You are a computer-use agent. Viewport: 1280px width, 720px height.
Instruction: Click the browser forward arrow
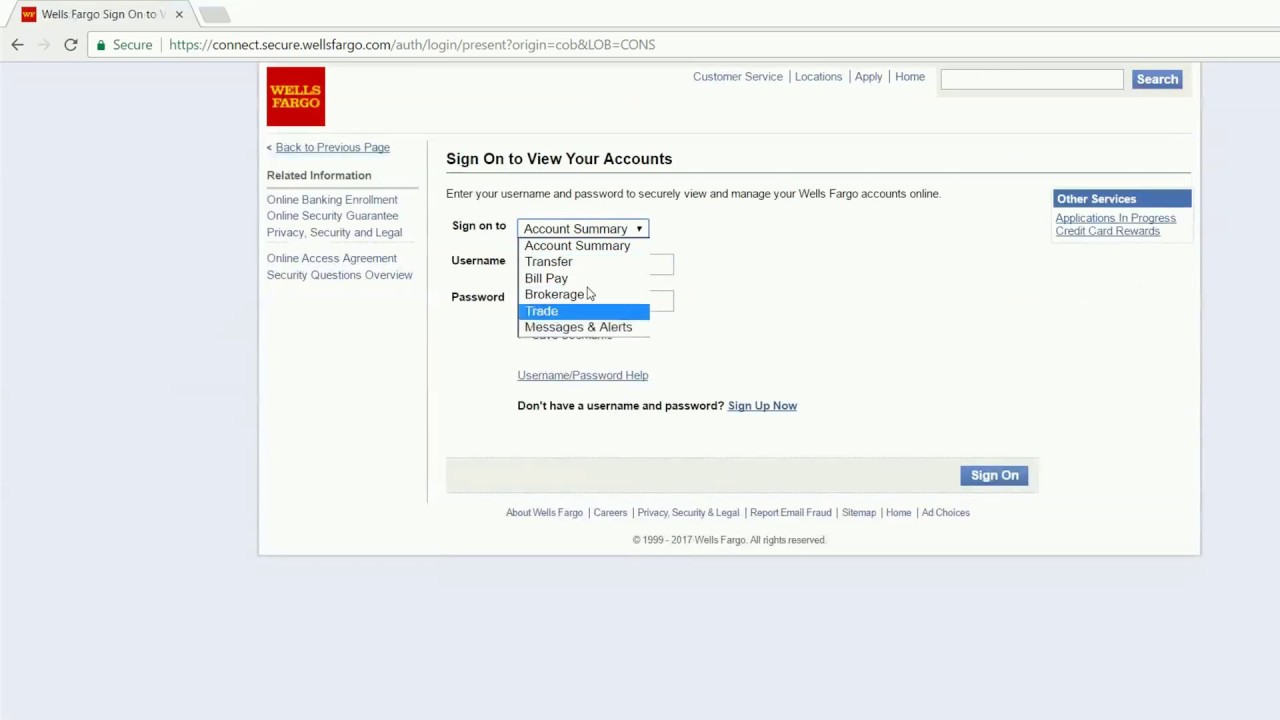click(x=43, y=44)
